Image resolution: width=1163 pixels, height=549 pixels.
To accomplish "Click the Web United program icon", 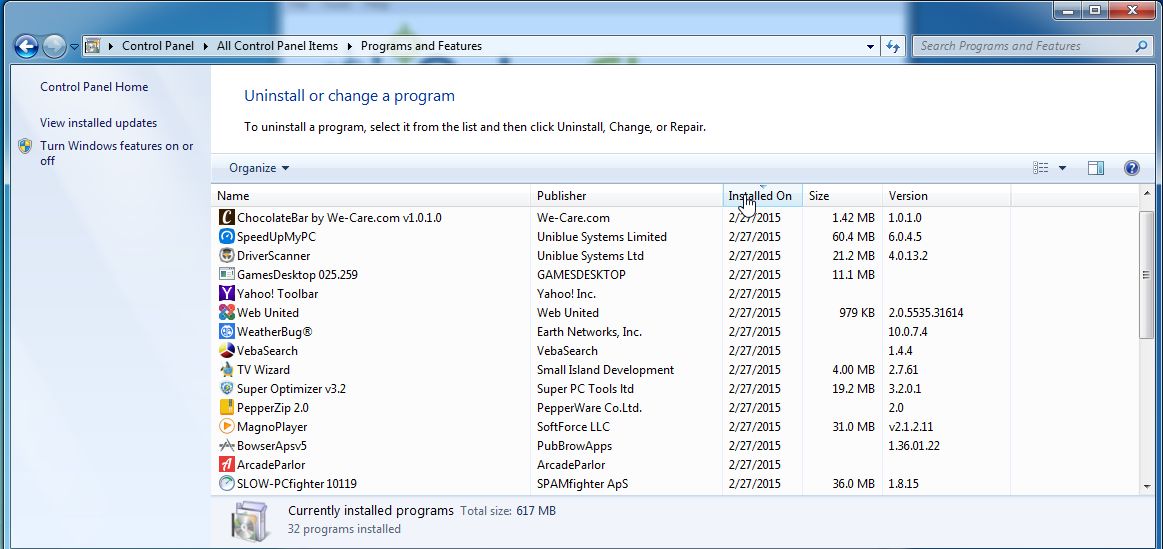I will 227,312.
